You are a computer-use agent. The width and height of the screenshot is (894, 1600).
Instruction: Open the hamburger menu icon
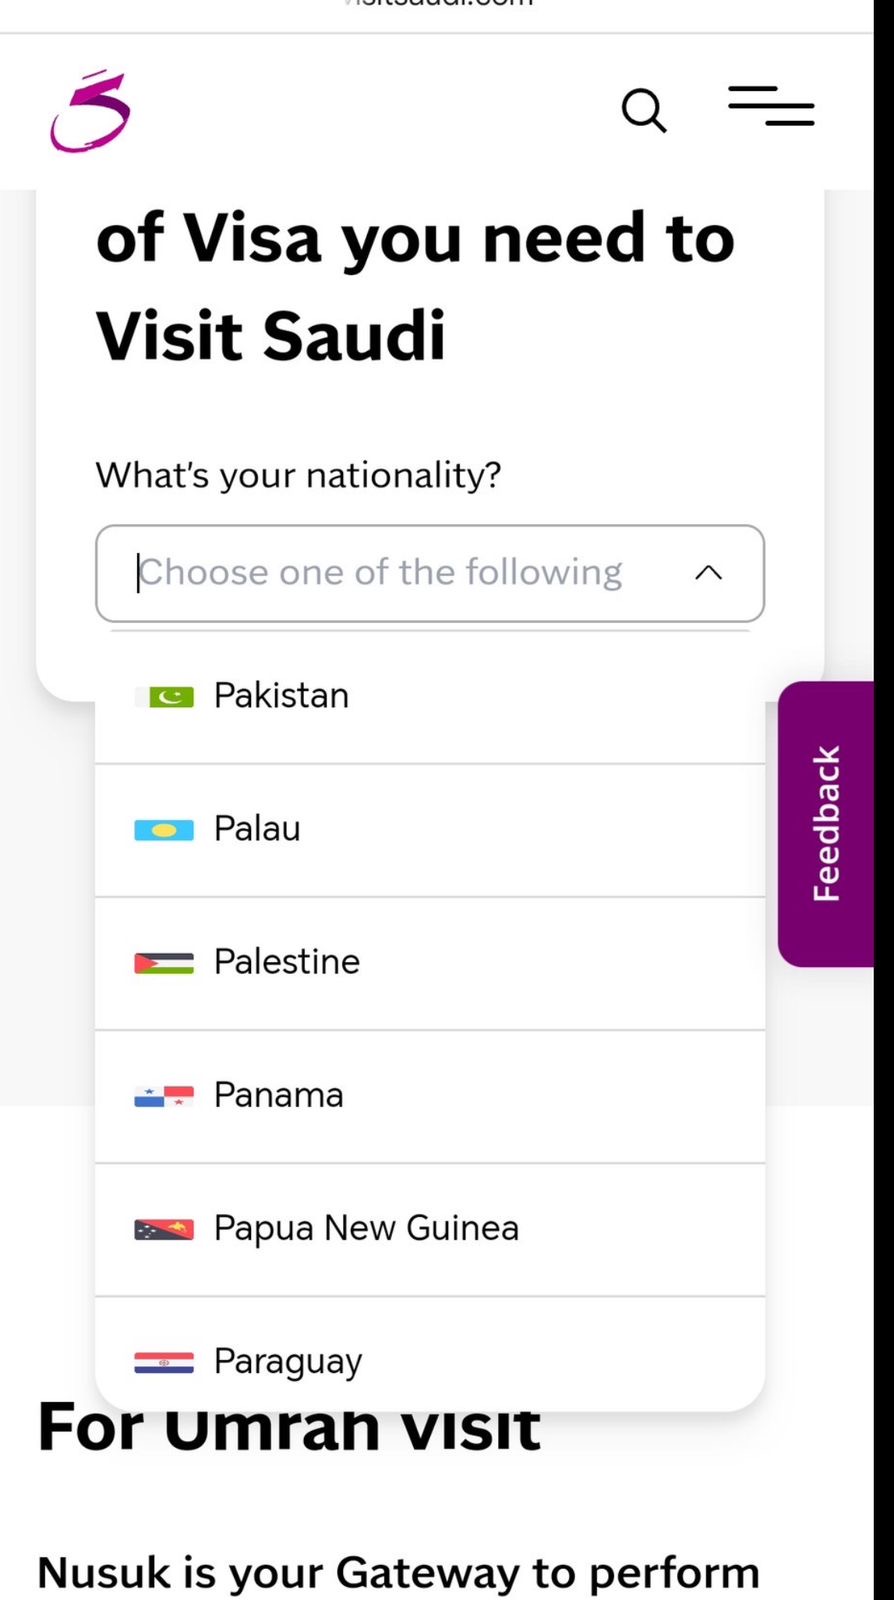(x=771, y=106)
